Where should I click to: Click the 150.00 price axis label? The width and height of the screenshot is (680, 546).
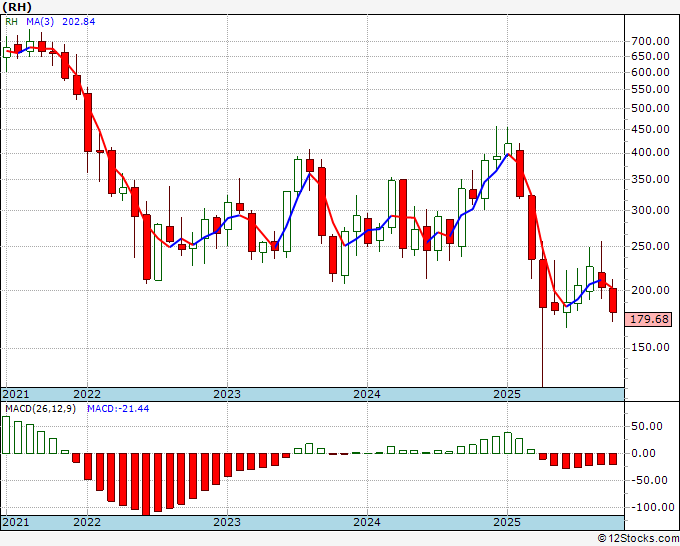click(650, 347)
